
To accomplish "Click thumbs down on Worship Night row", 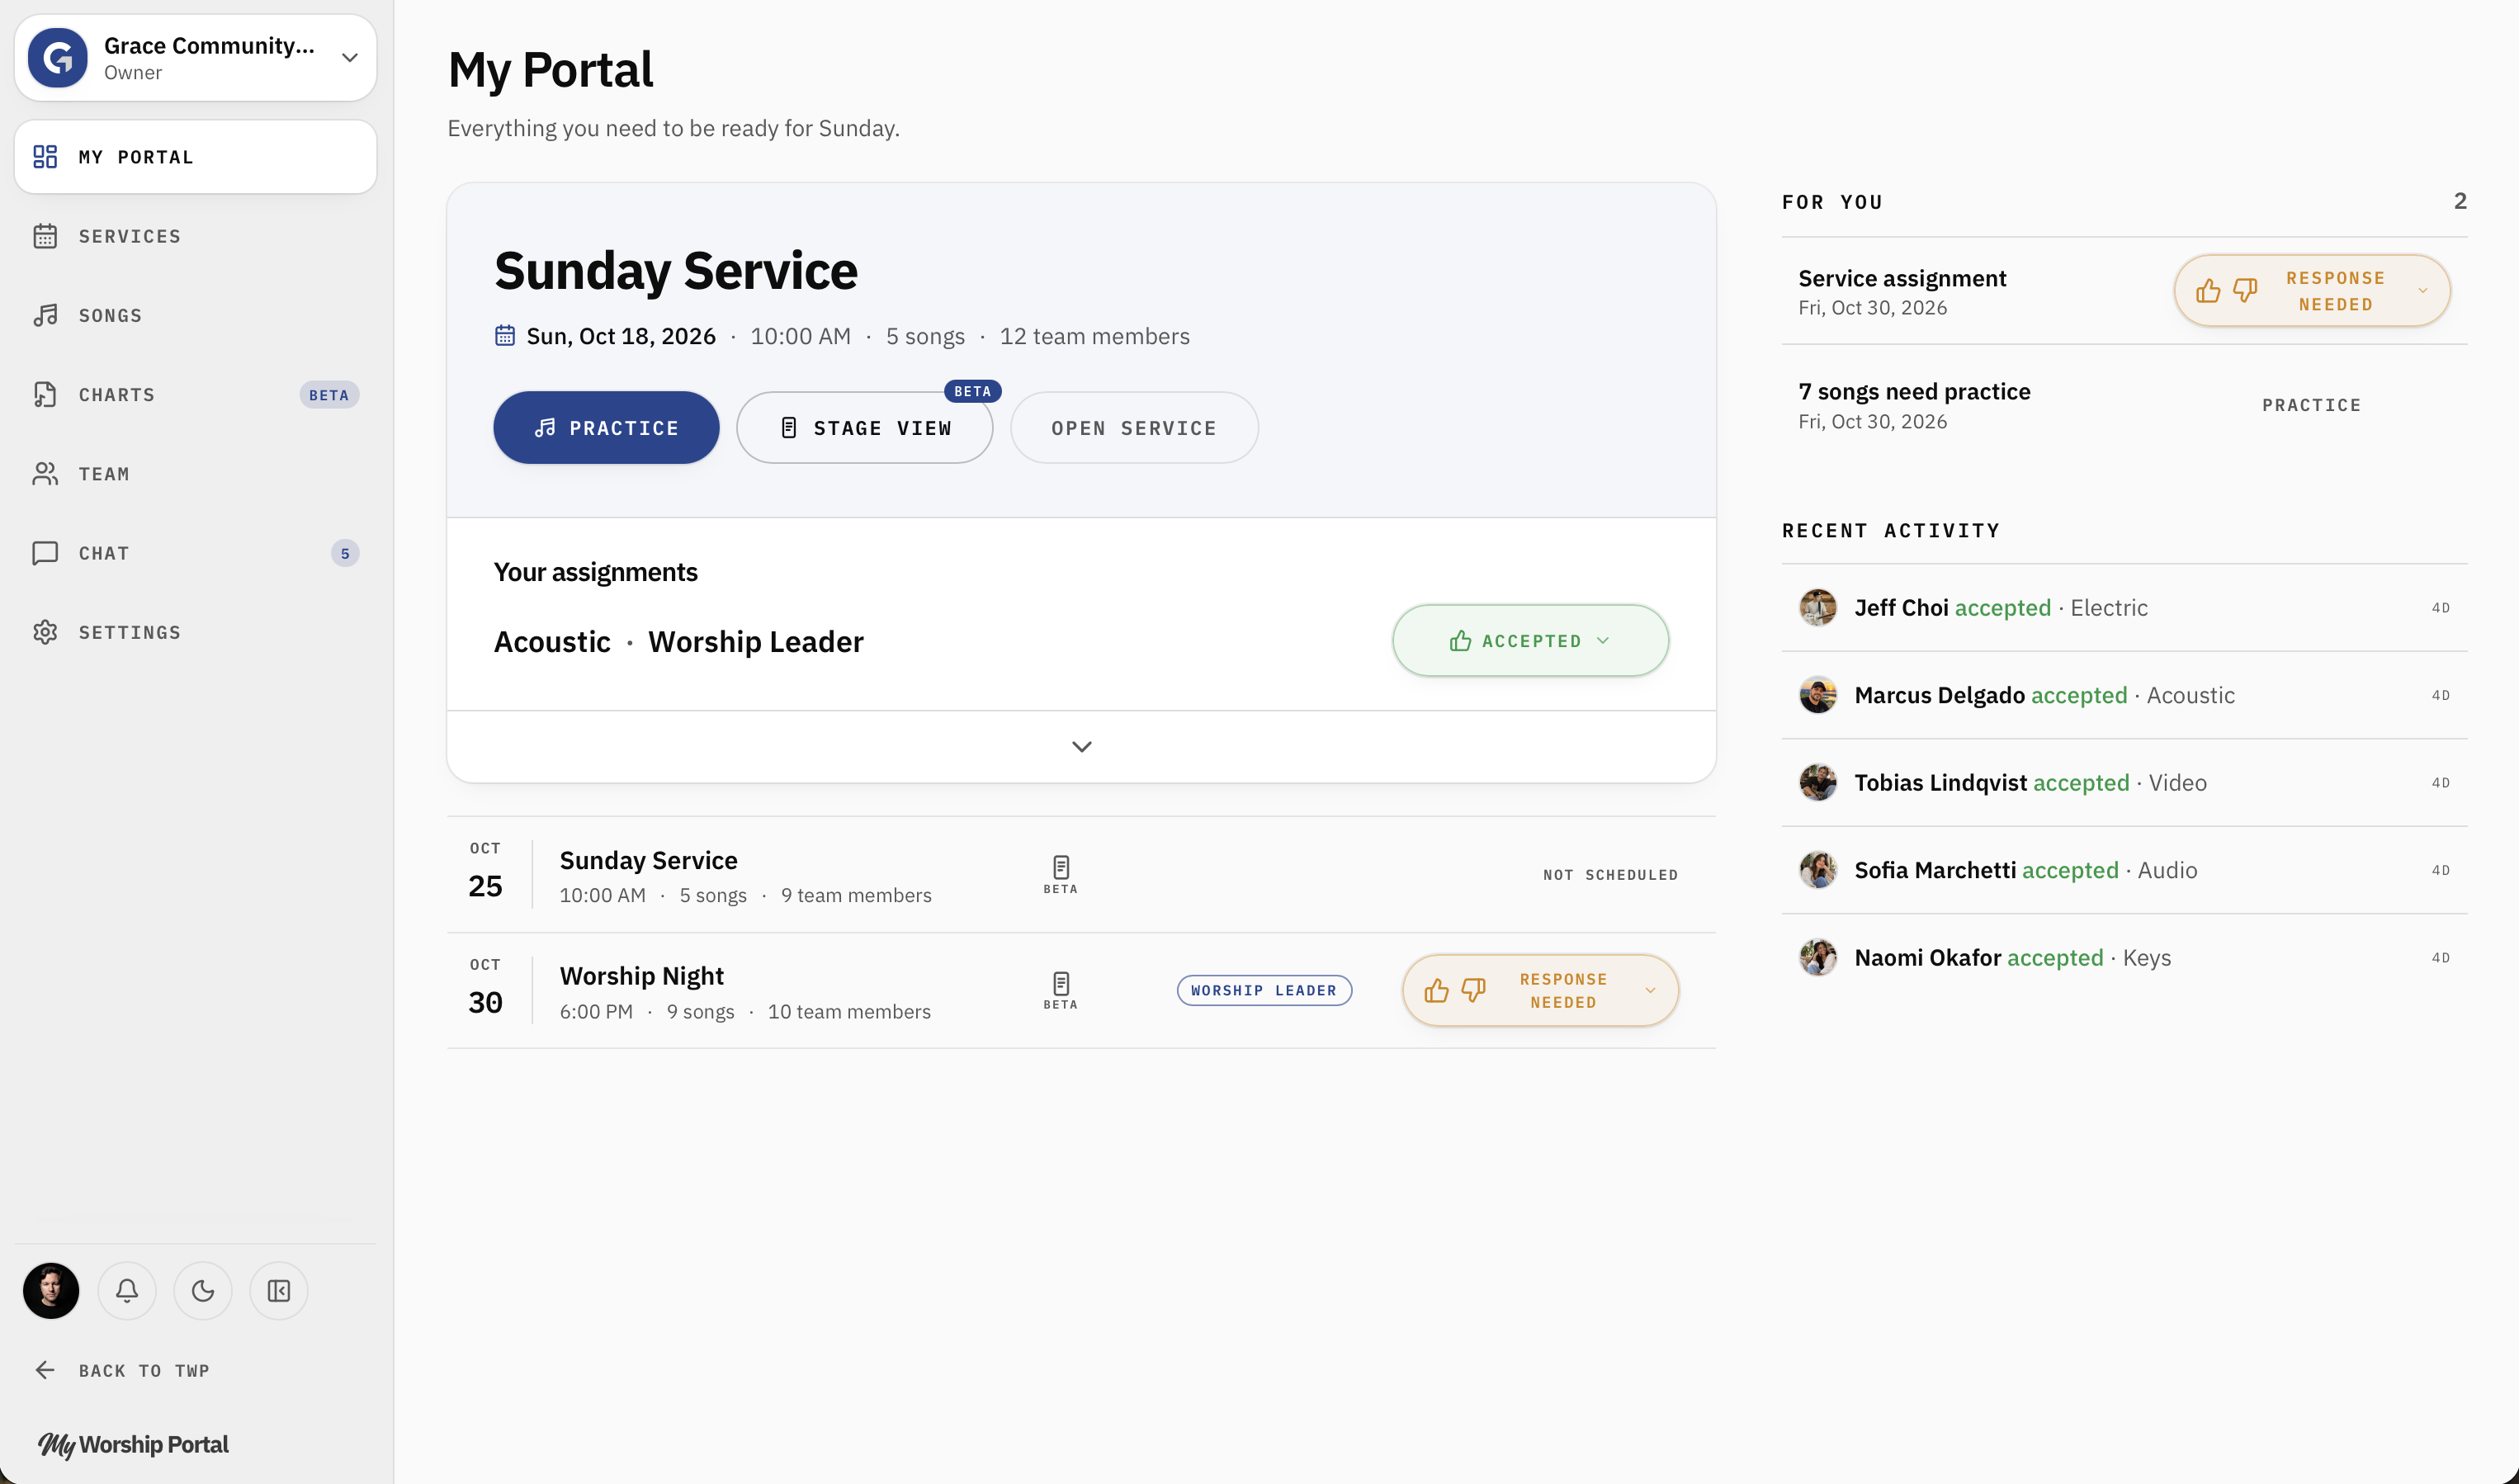I will 1473,990.
